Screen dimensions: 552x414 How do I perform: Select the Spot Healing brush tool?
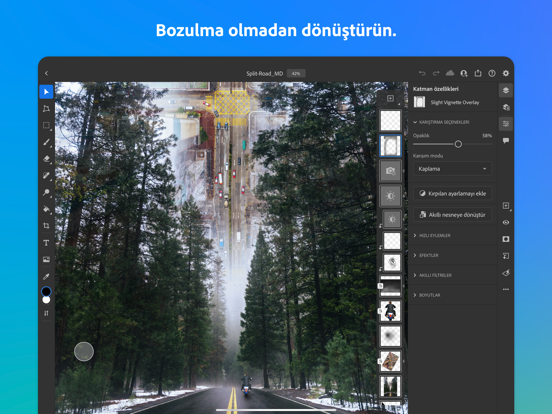(46, 175)
